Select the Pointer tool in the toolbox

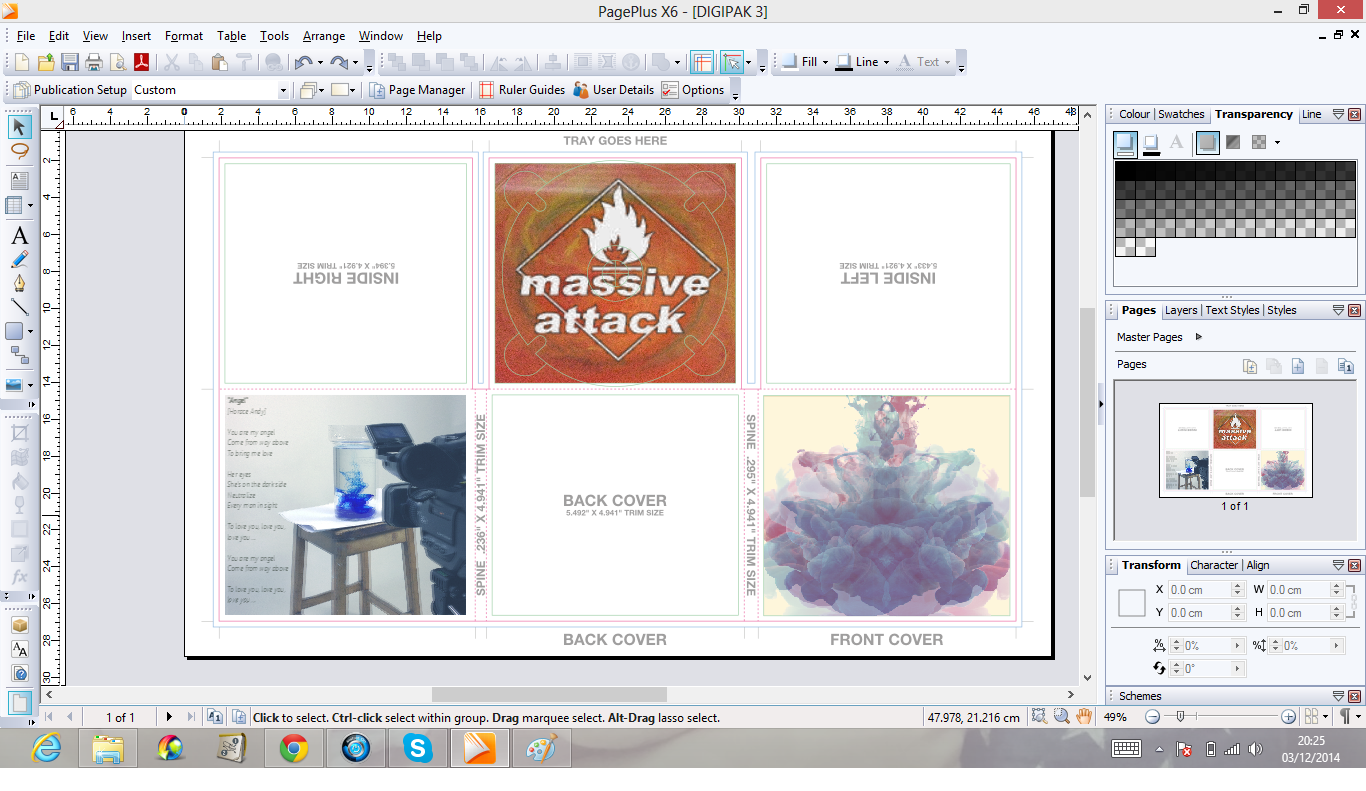point(19,127)
